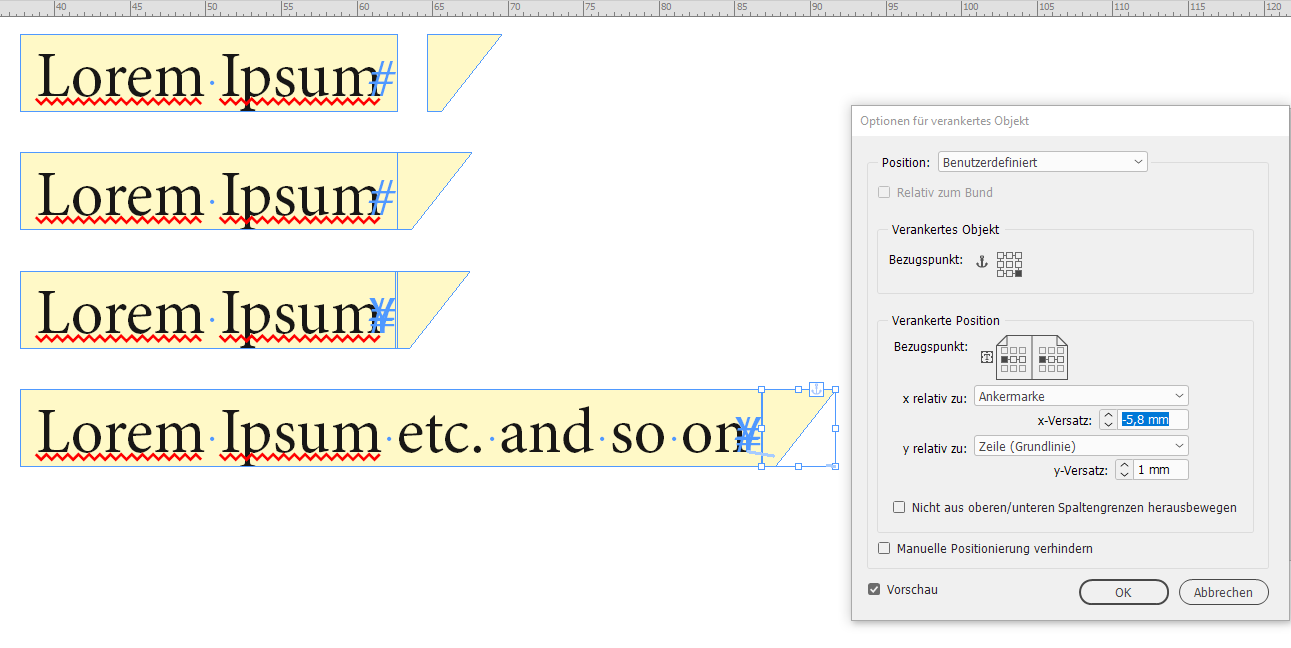Click the ¥ anchor marker after third Lorem Ipsum
Viewport: 1291px width, 648px height.
382,313
